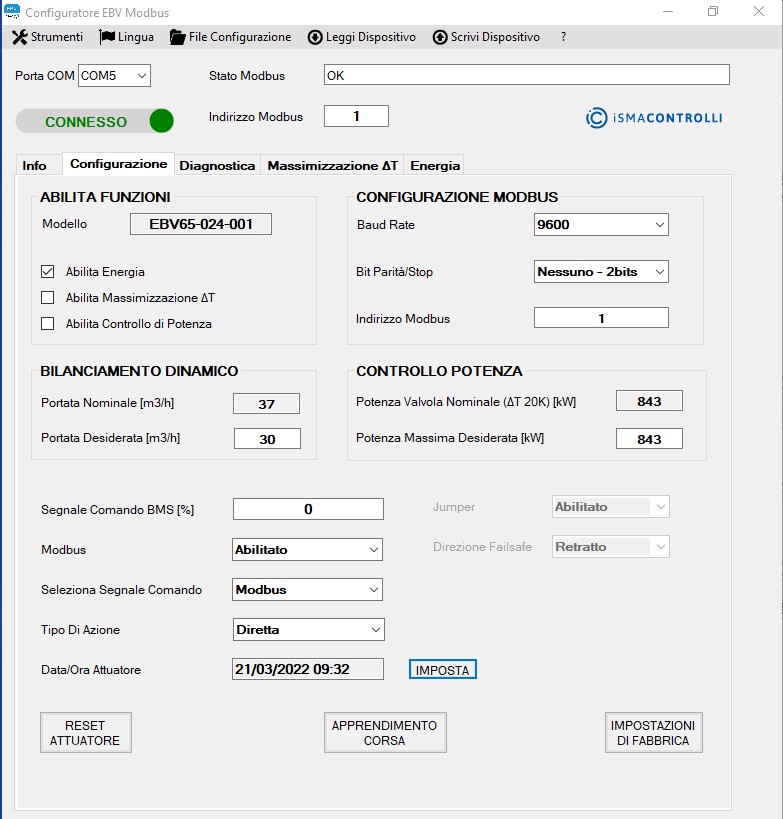
Task: Click the Portata Desiderata input field
Action: tap(267, 438)
